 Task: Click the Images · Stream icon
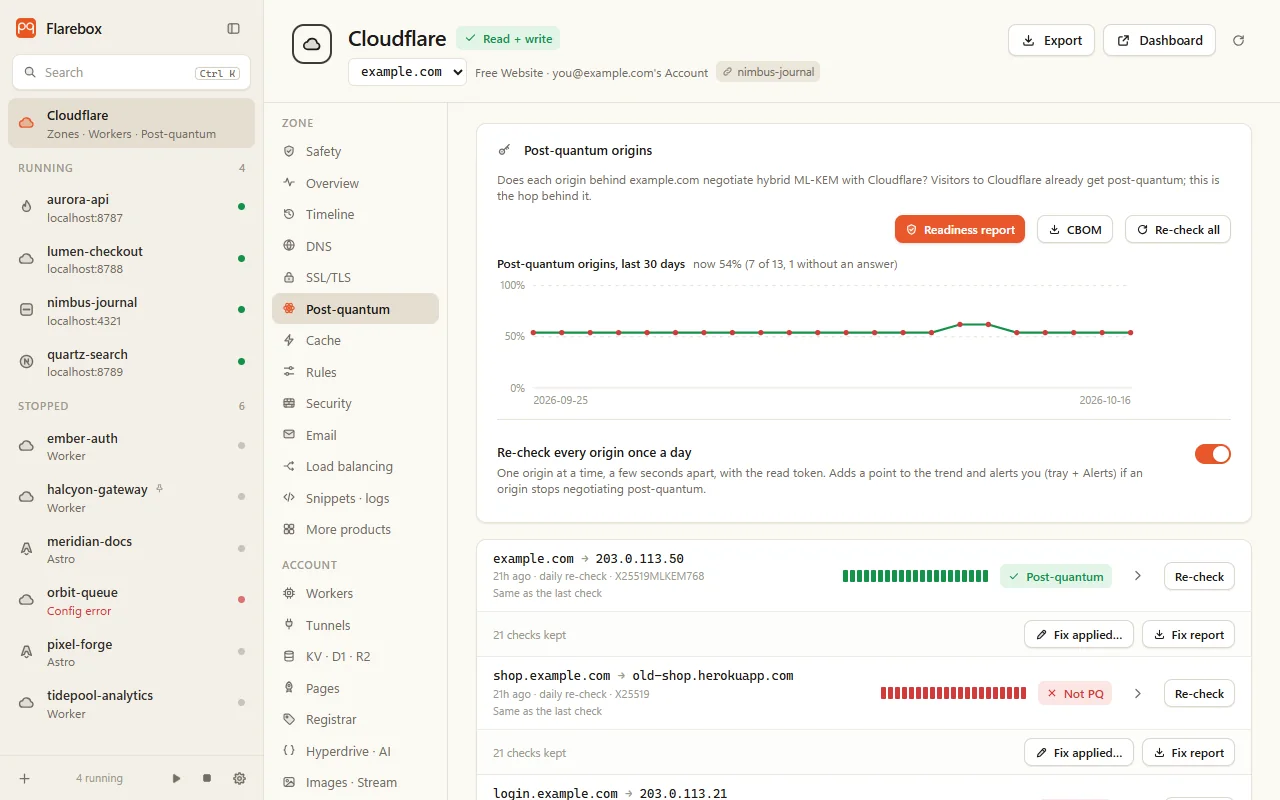(289, 782)
